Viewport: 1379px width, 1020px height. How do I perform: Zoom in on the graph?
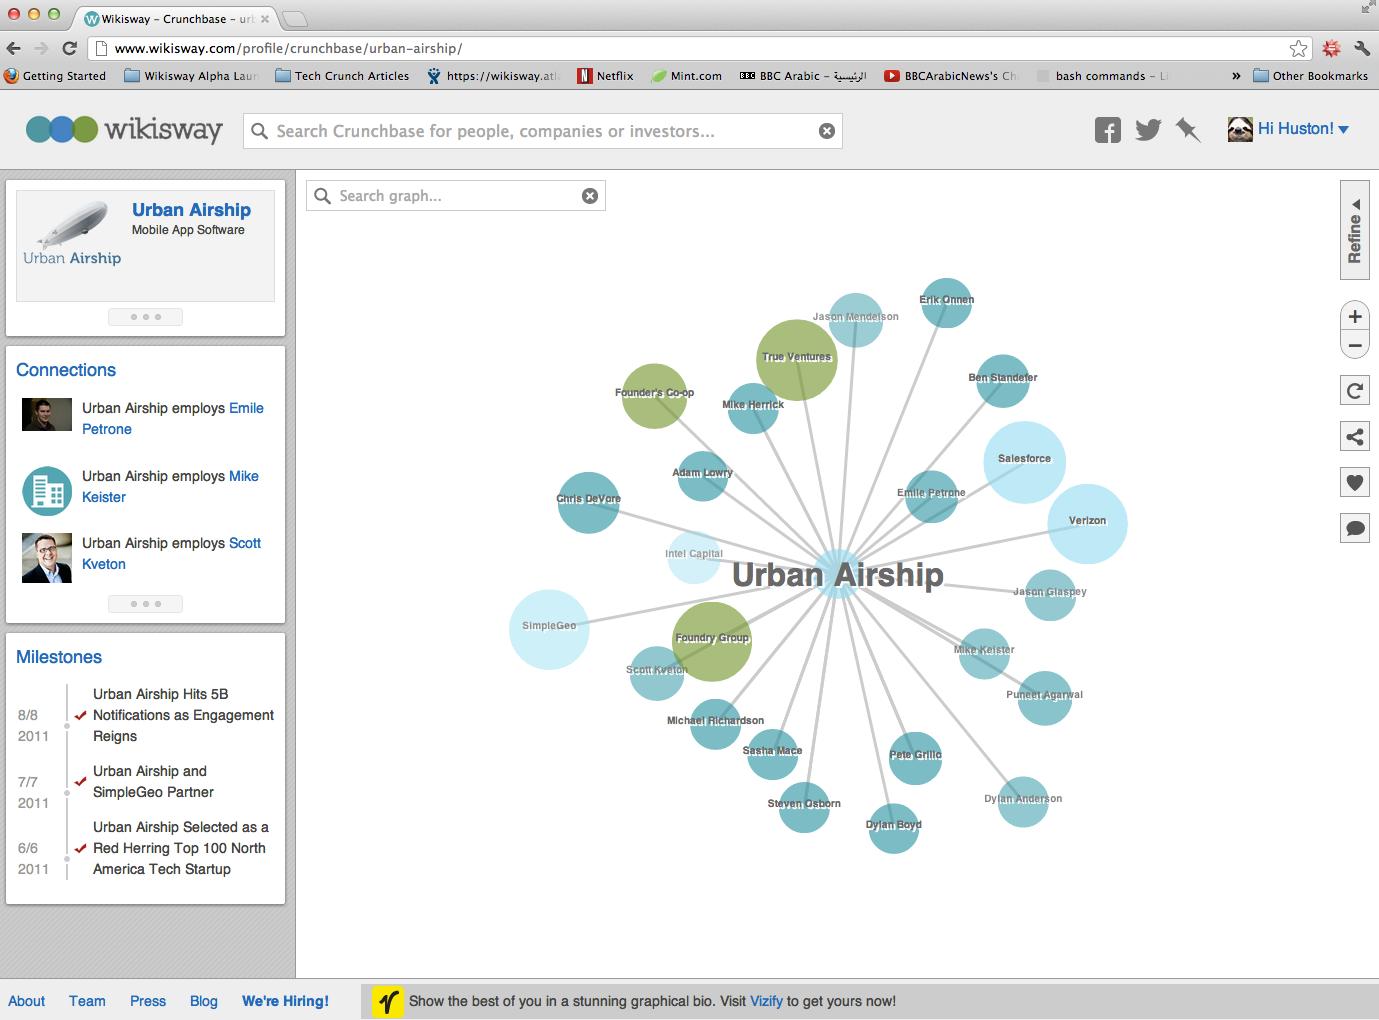(1355, 316)
